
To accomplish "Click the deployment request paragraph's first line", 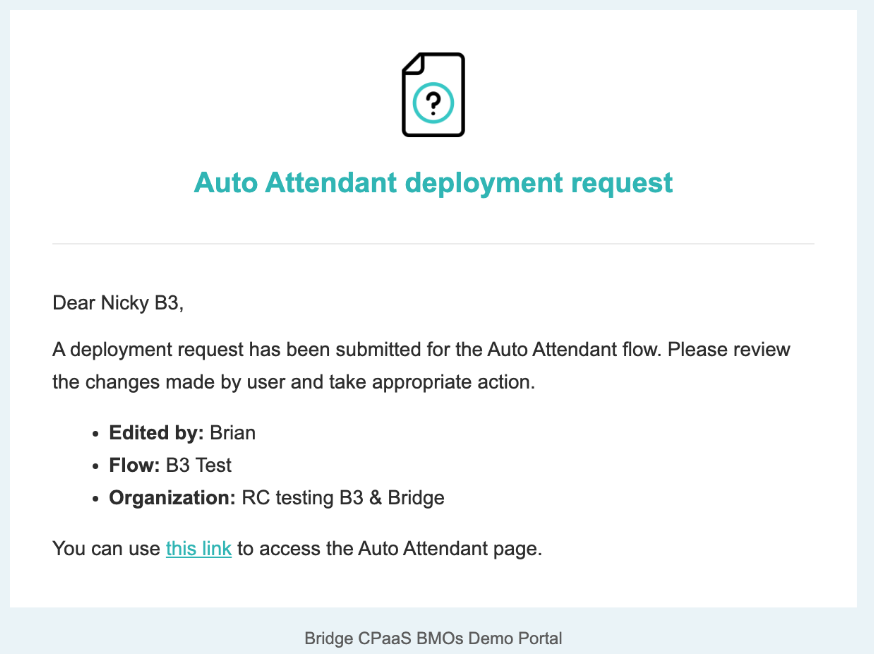I will pos(421,350).
